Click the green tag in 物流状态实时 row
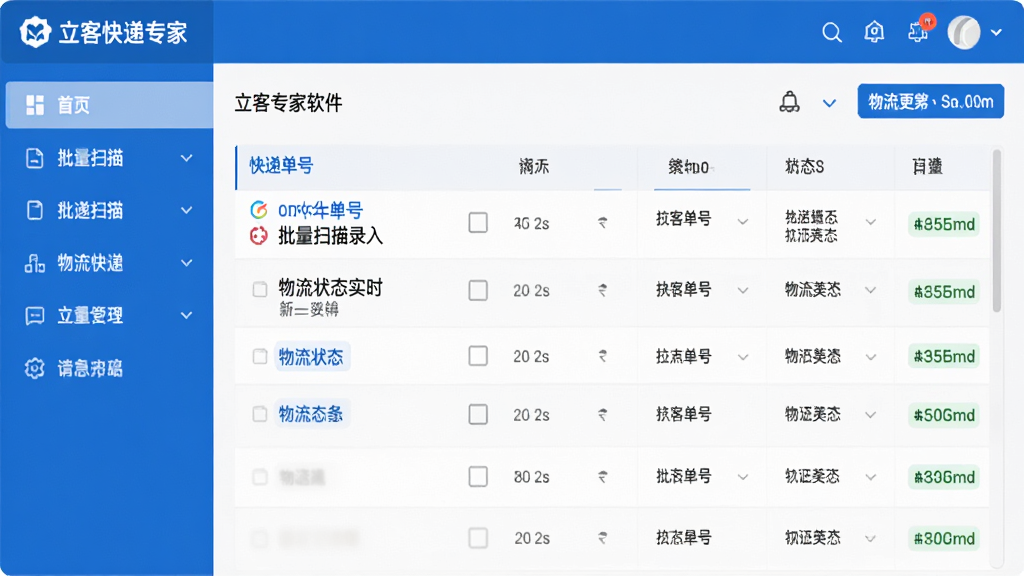 pos(944,291)
